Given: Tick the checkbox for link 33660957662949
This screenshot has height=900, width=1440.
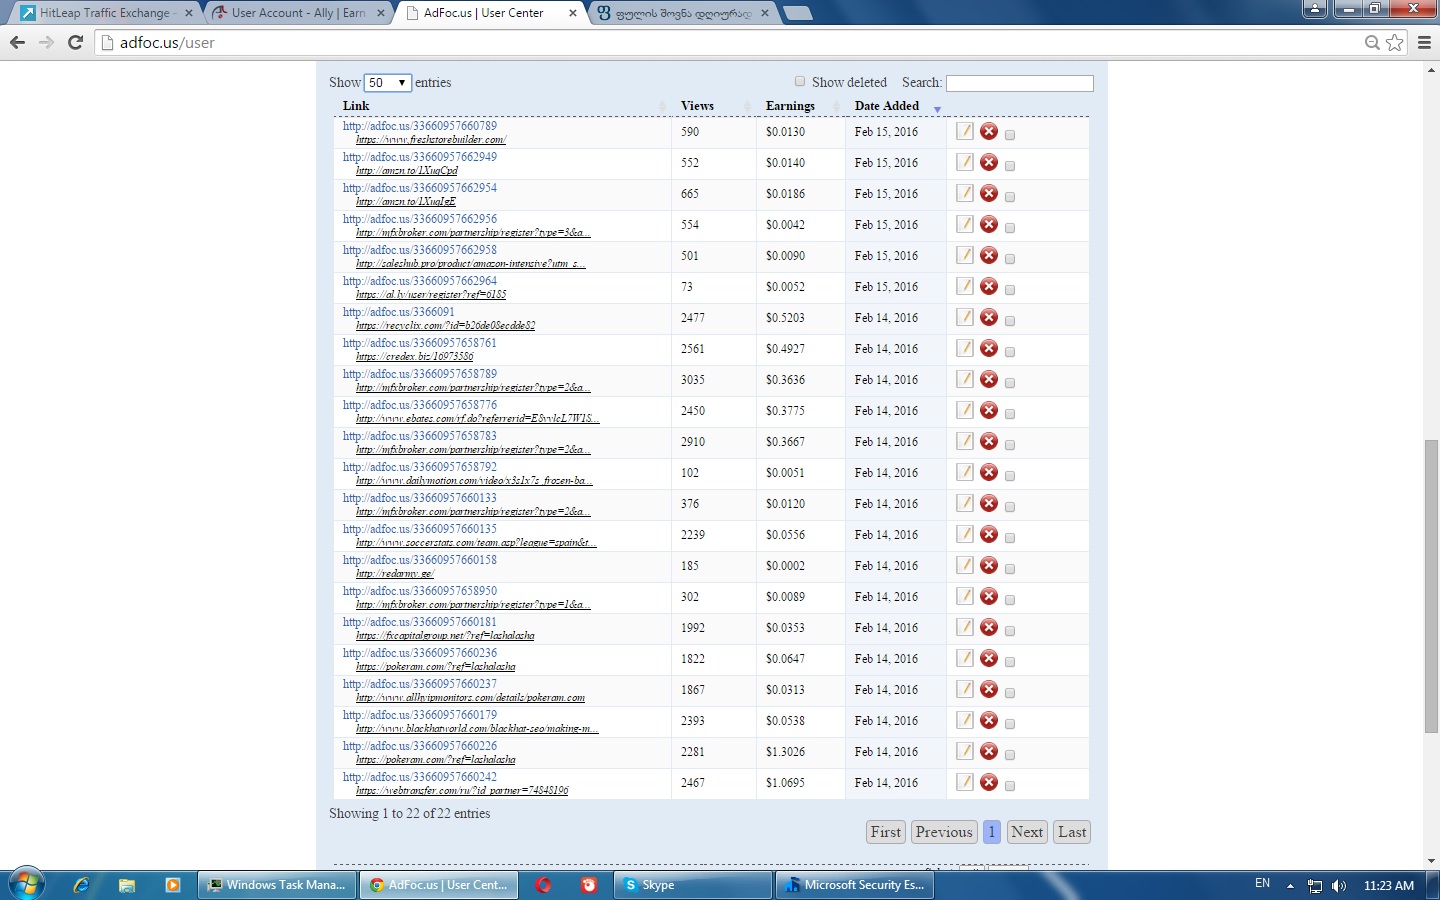Looking at the screenshot, I should [x=1010, y=166].
